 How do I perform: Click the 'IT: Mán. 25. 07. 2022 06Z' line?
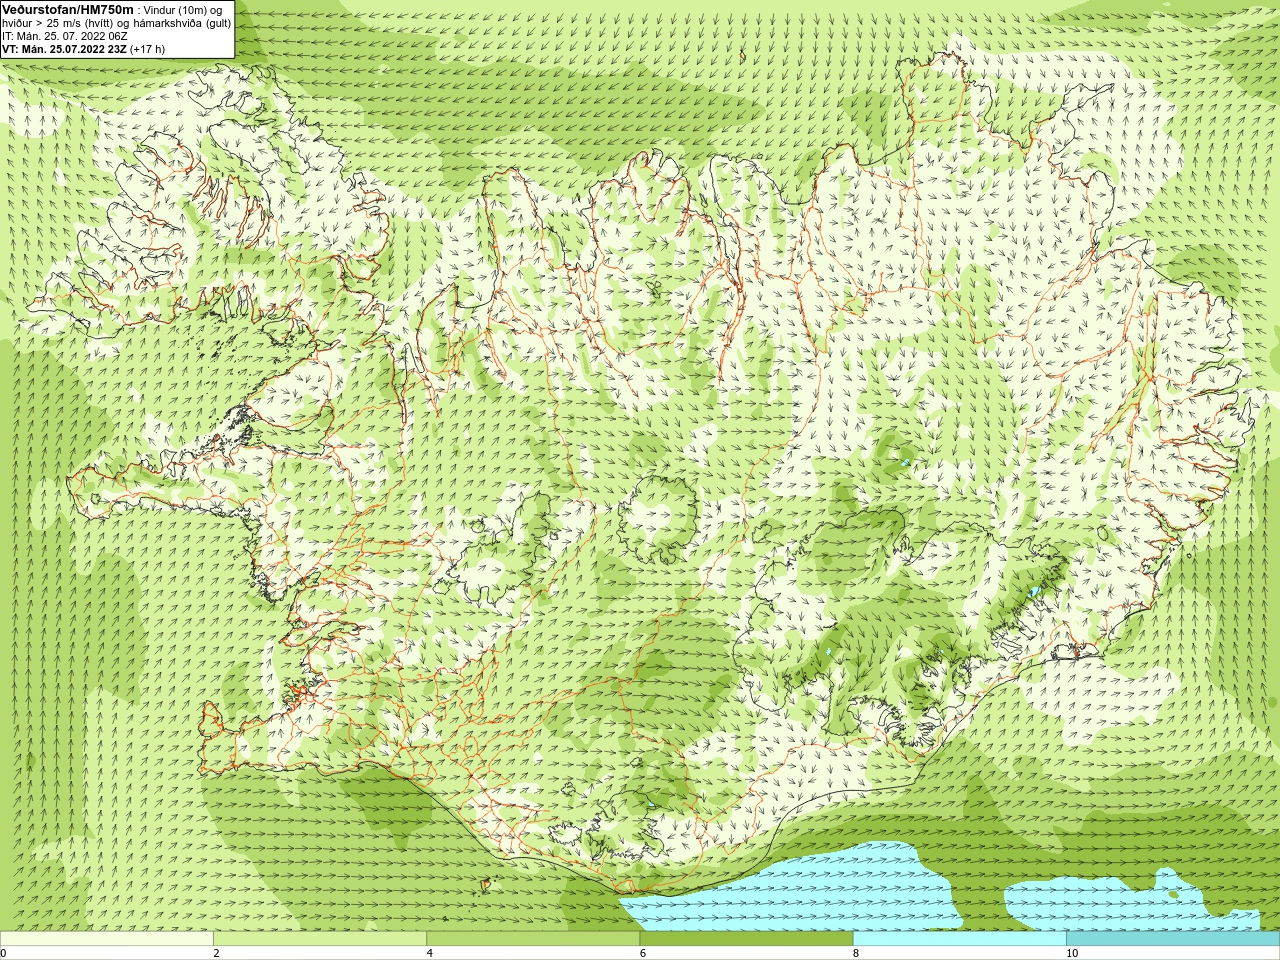65,35
